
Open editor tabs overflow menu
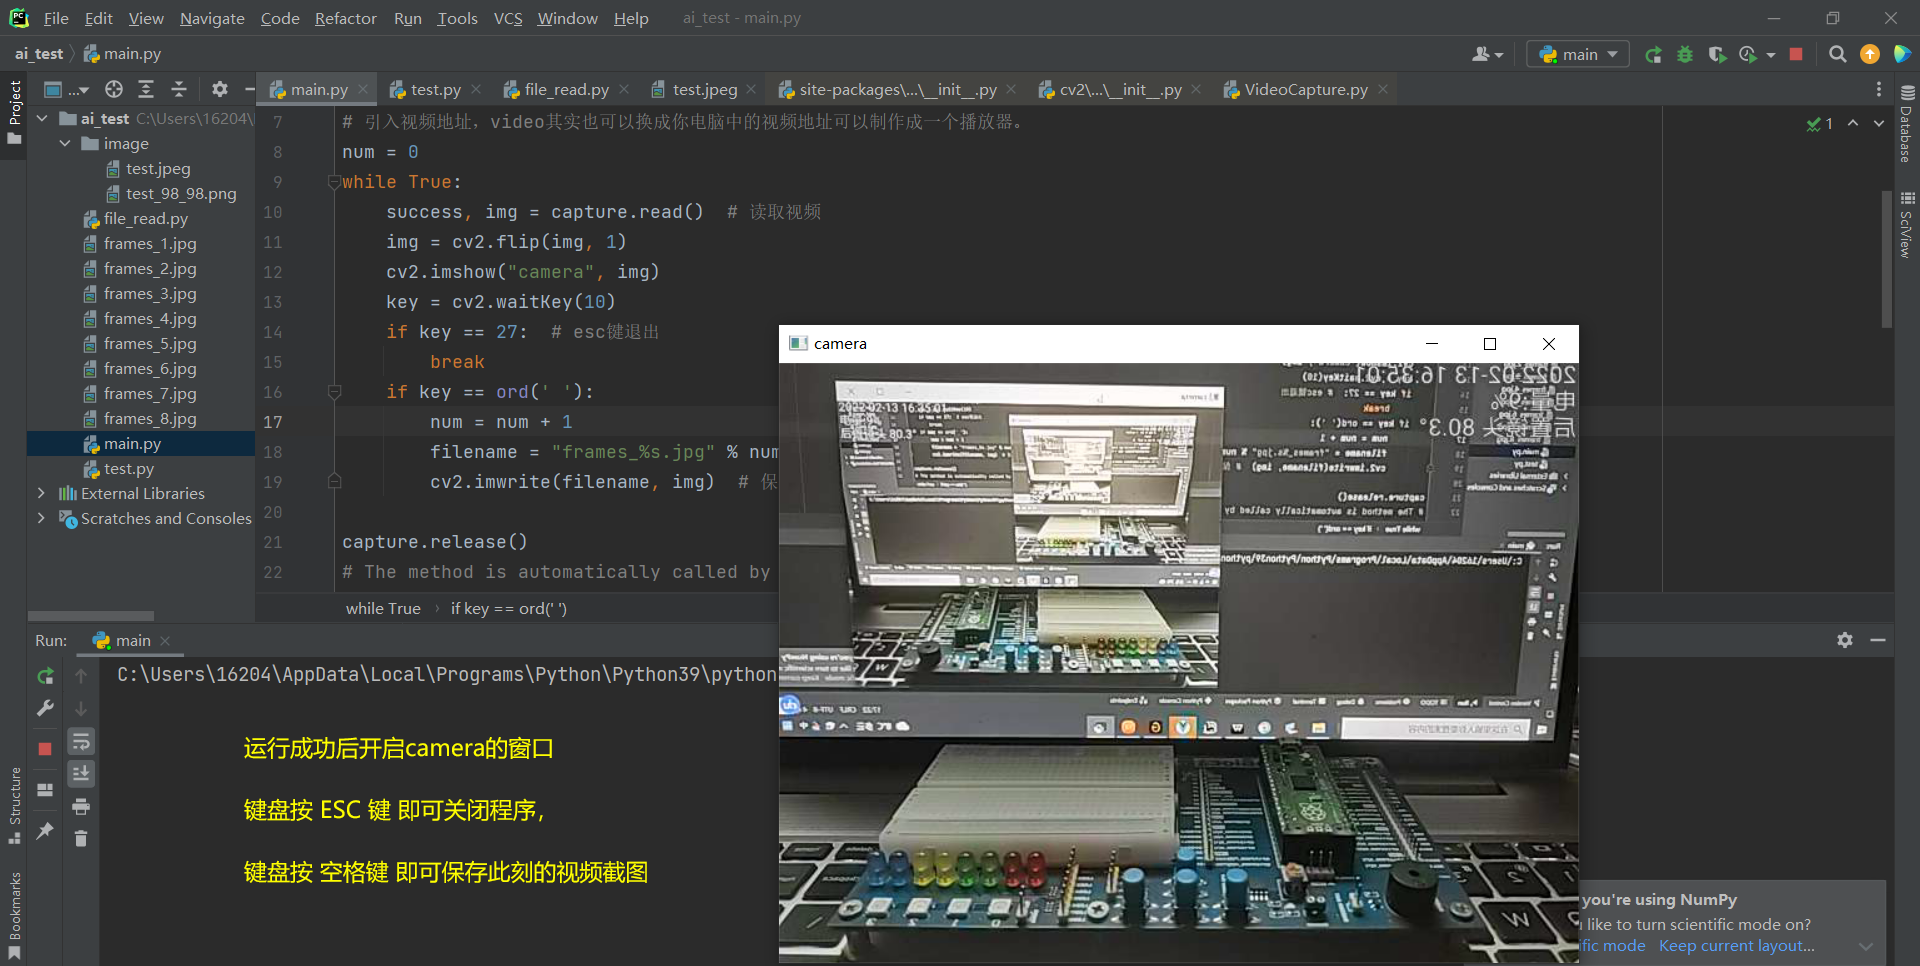(x=1879, y=89)
